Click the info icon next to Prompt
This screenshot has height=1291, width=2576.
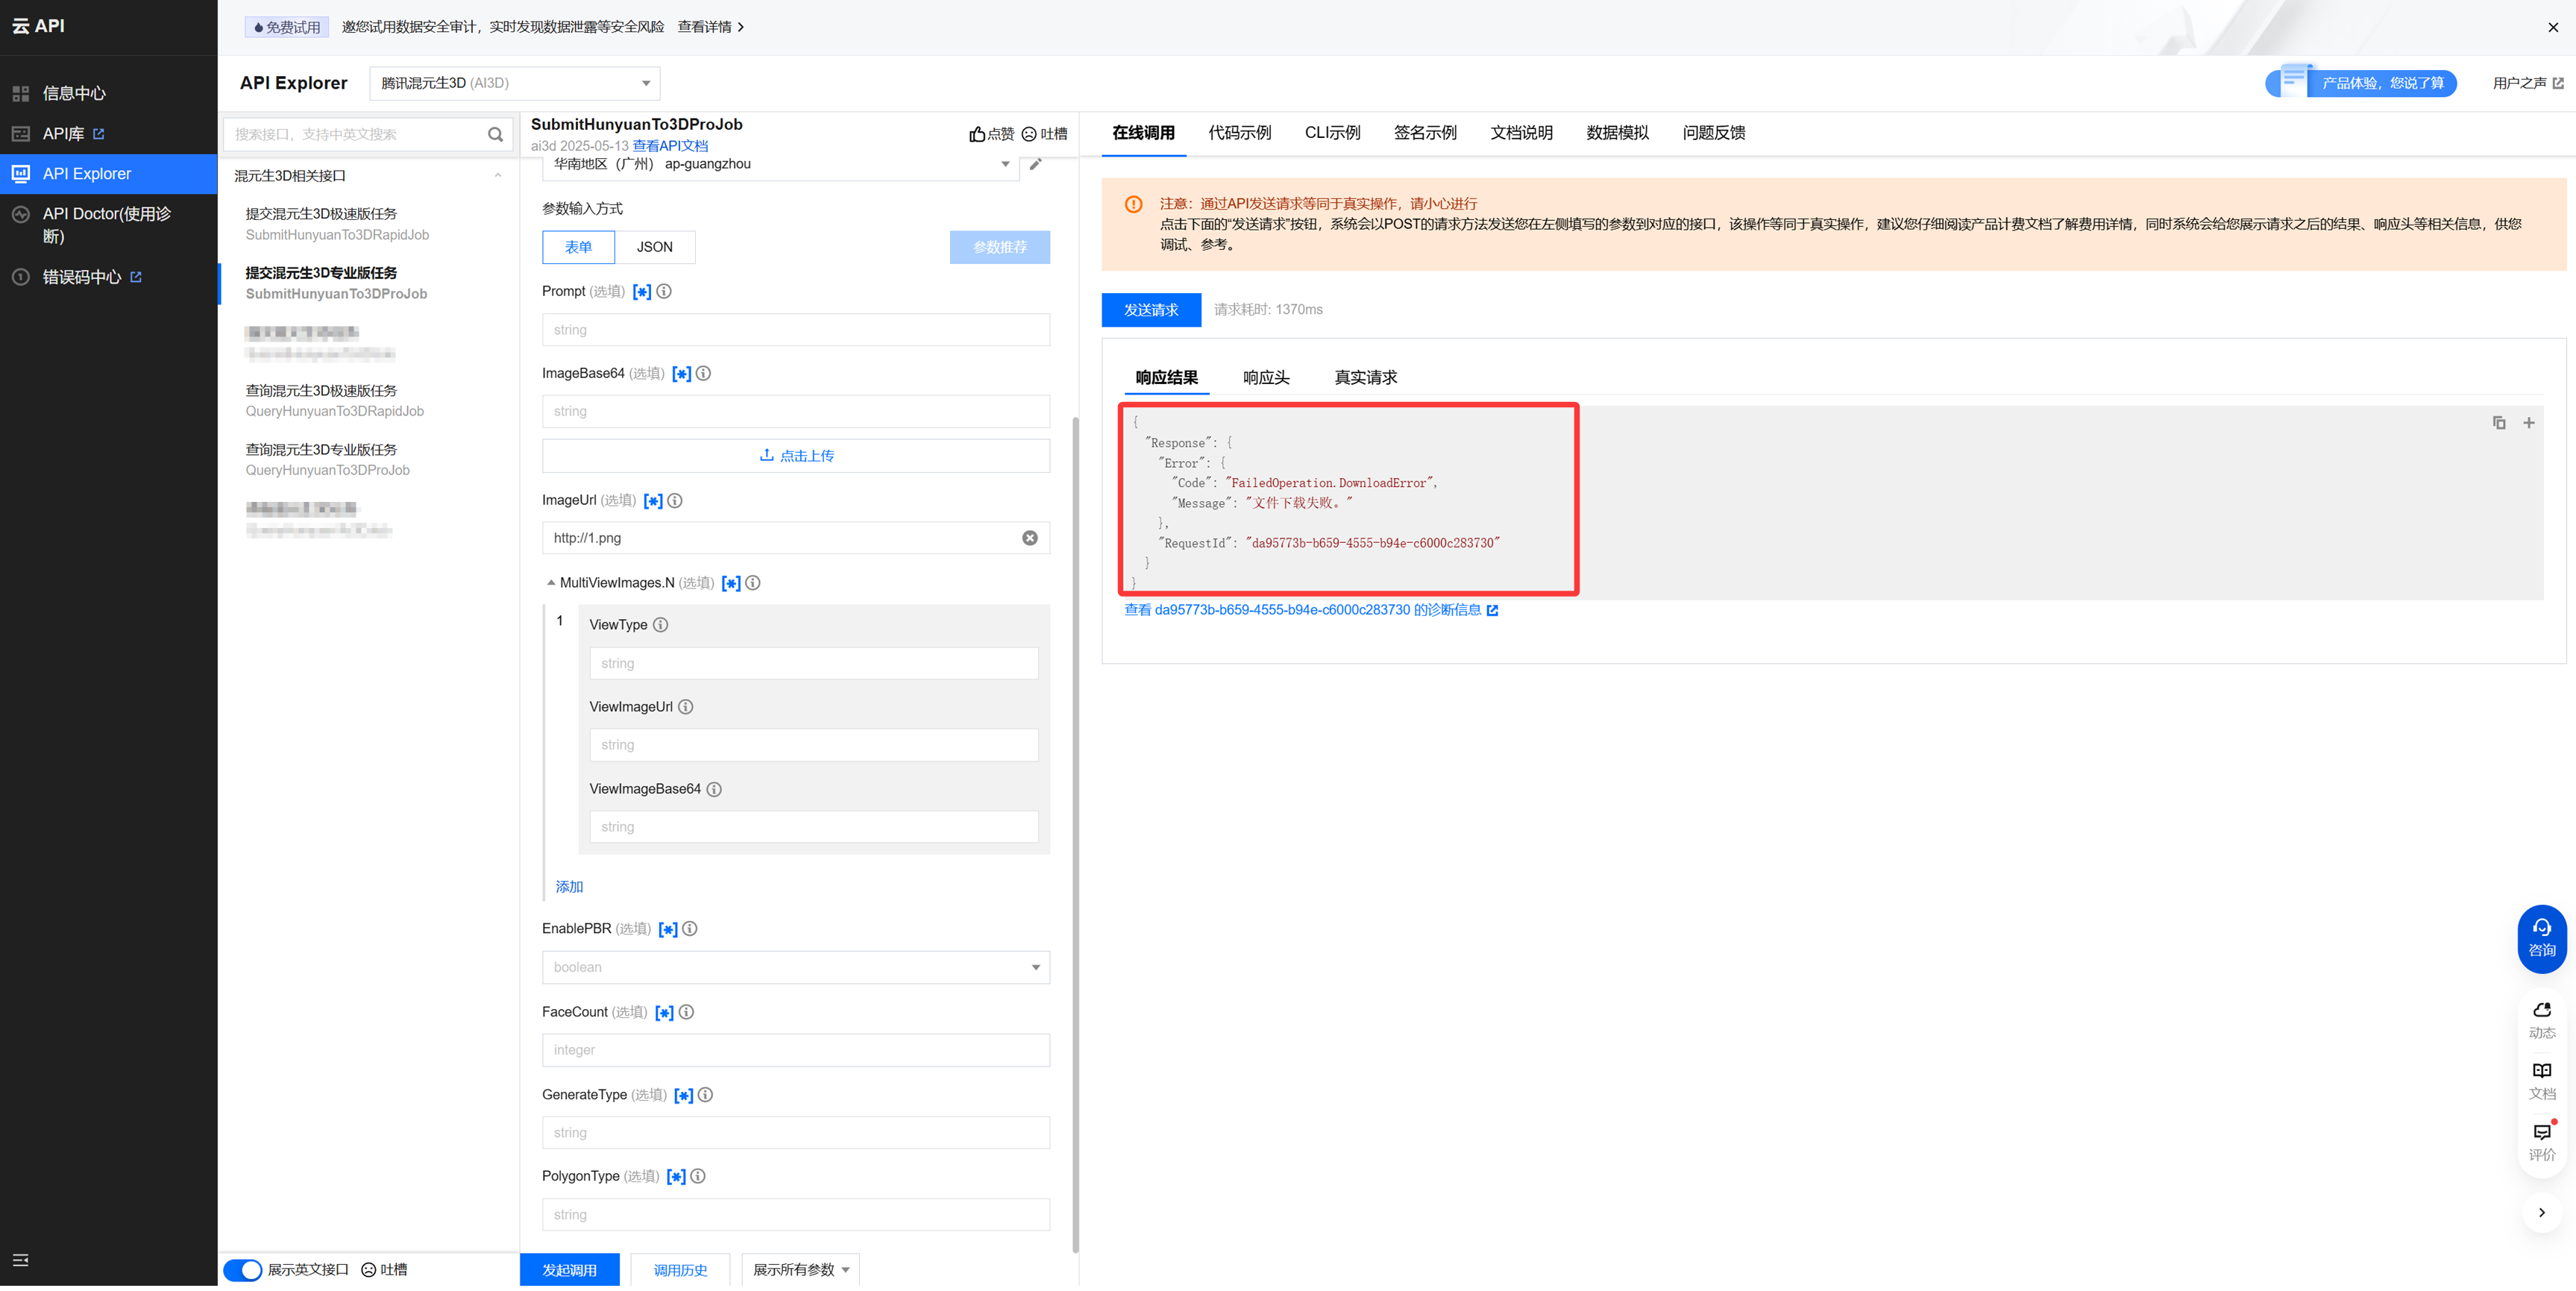coord(664,291)
